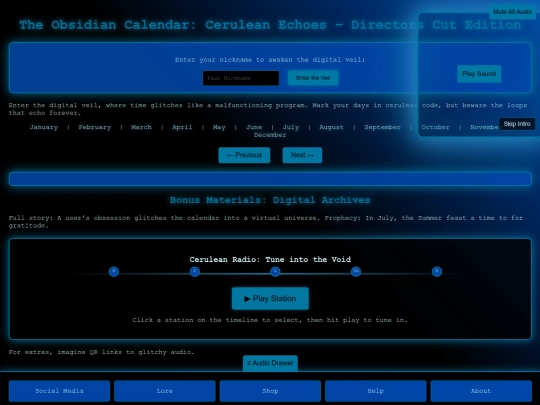Open the Lore footer tab
540x405 pixels.
[x=165, y=391]
